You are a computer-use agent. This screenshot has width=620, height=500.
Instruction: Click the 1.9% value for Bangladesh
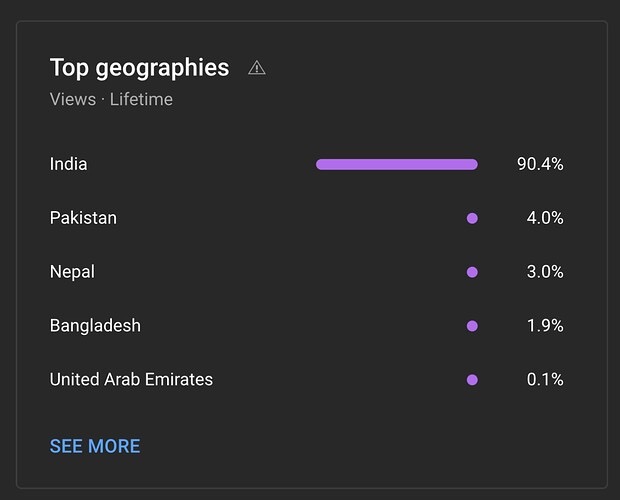[x=545, y=326]
